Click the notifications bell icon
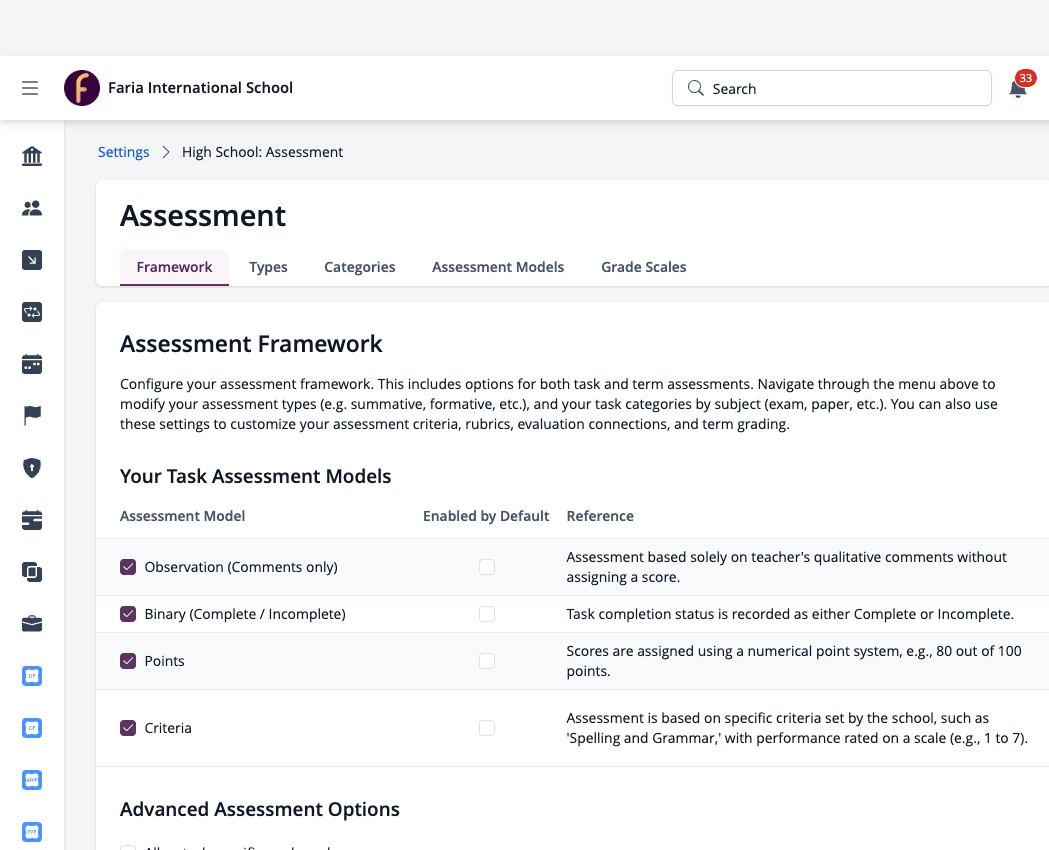The image size is (1049, 850). [x=1018, y=88]
